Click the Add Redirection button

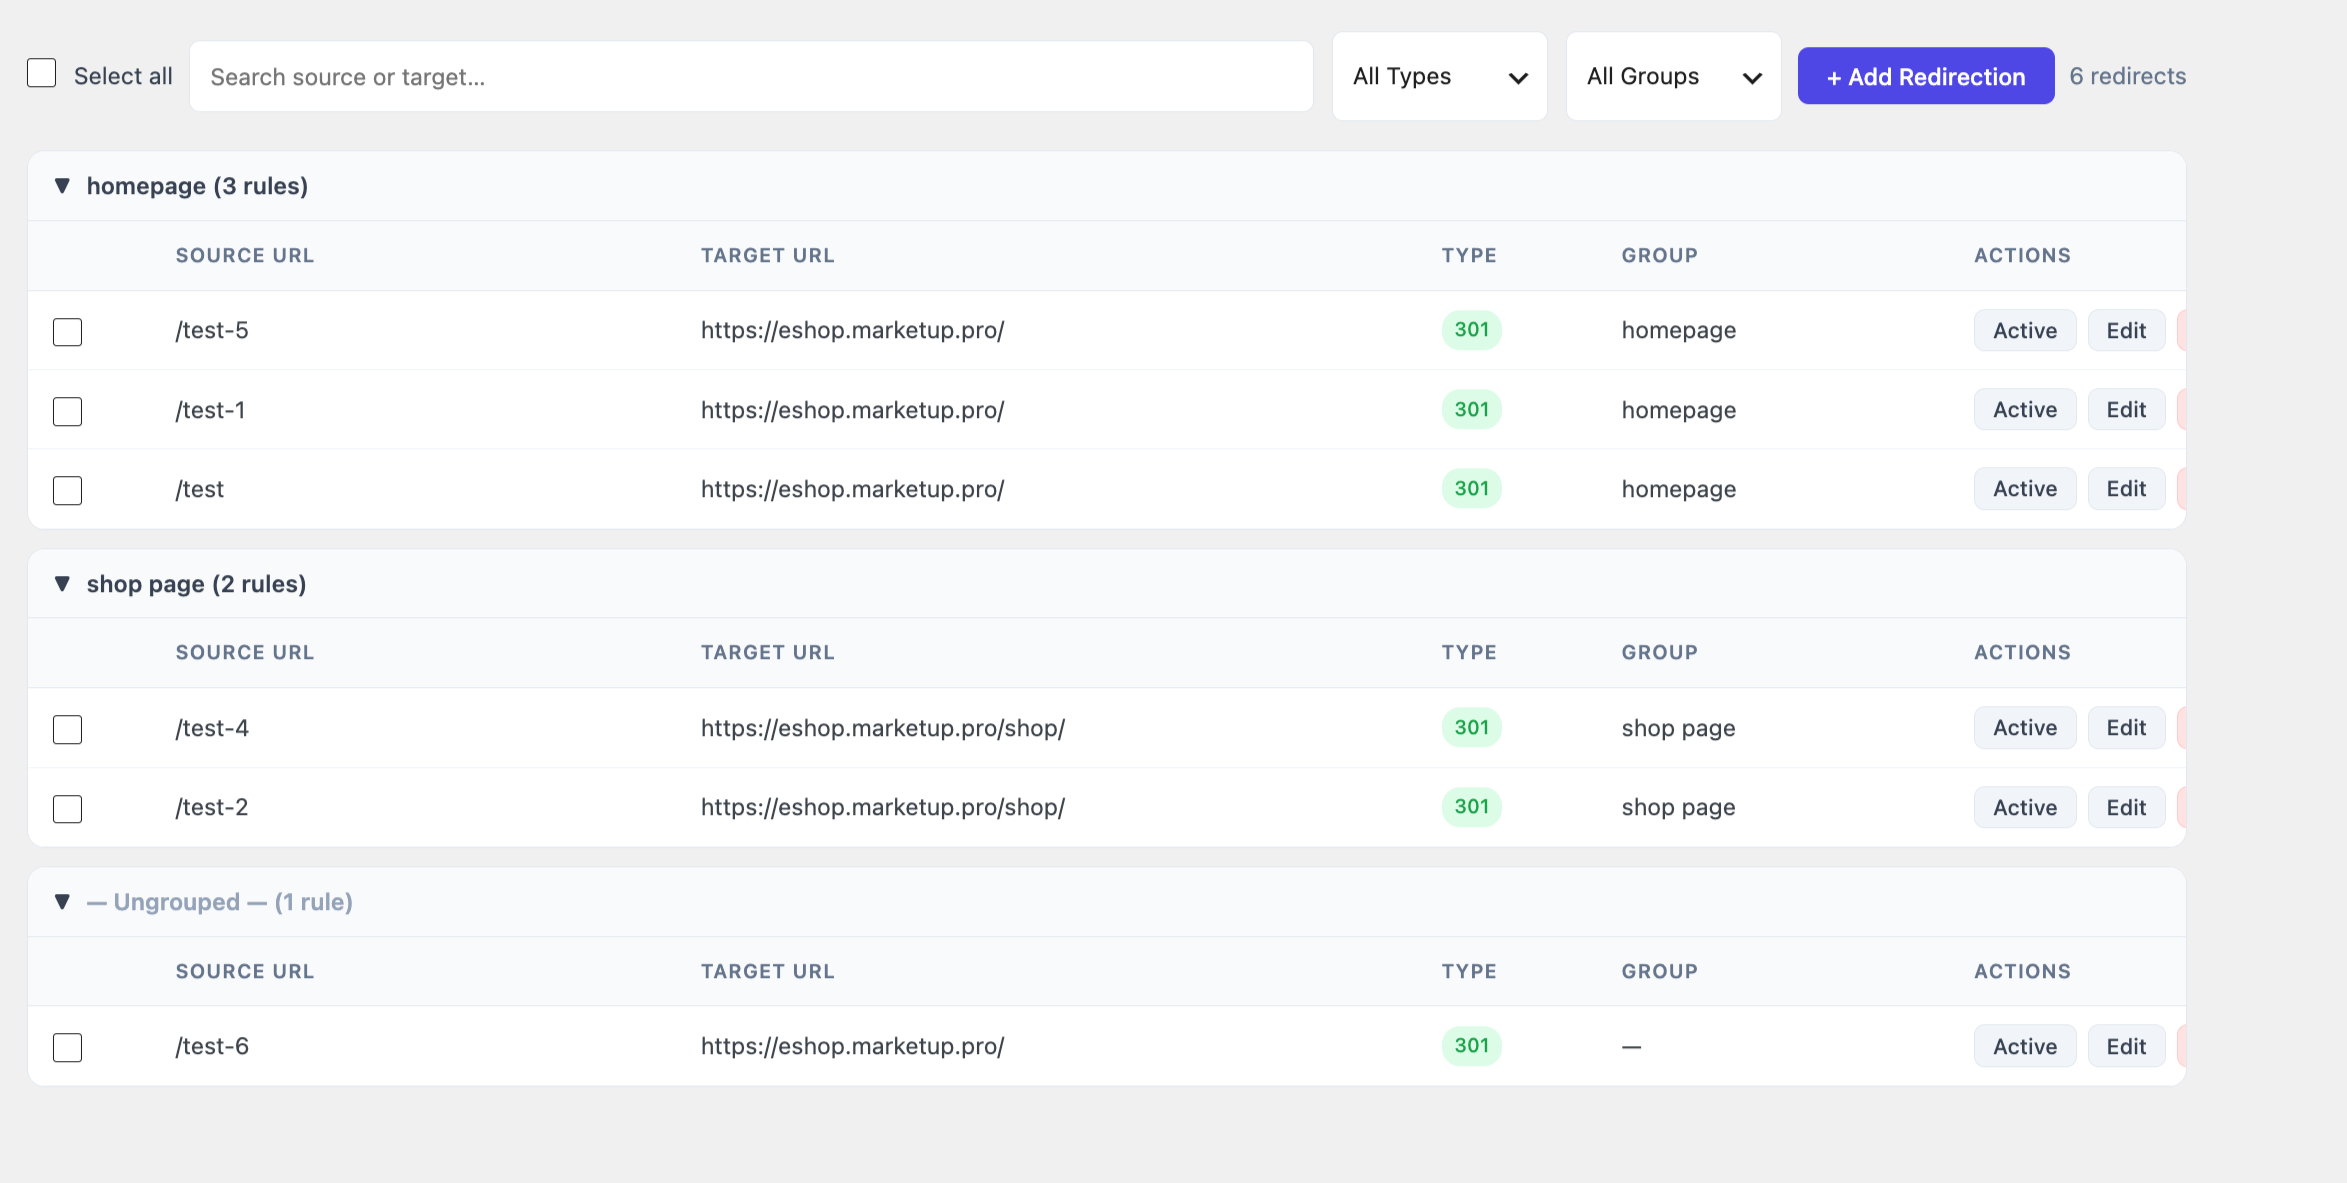(x=1926, y=76)
